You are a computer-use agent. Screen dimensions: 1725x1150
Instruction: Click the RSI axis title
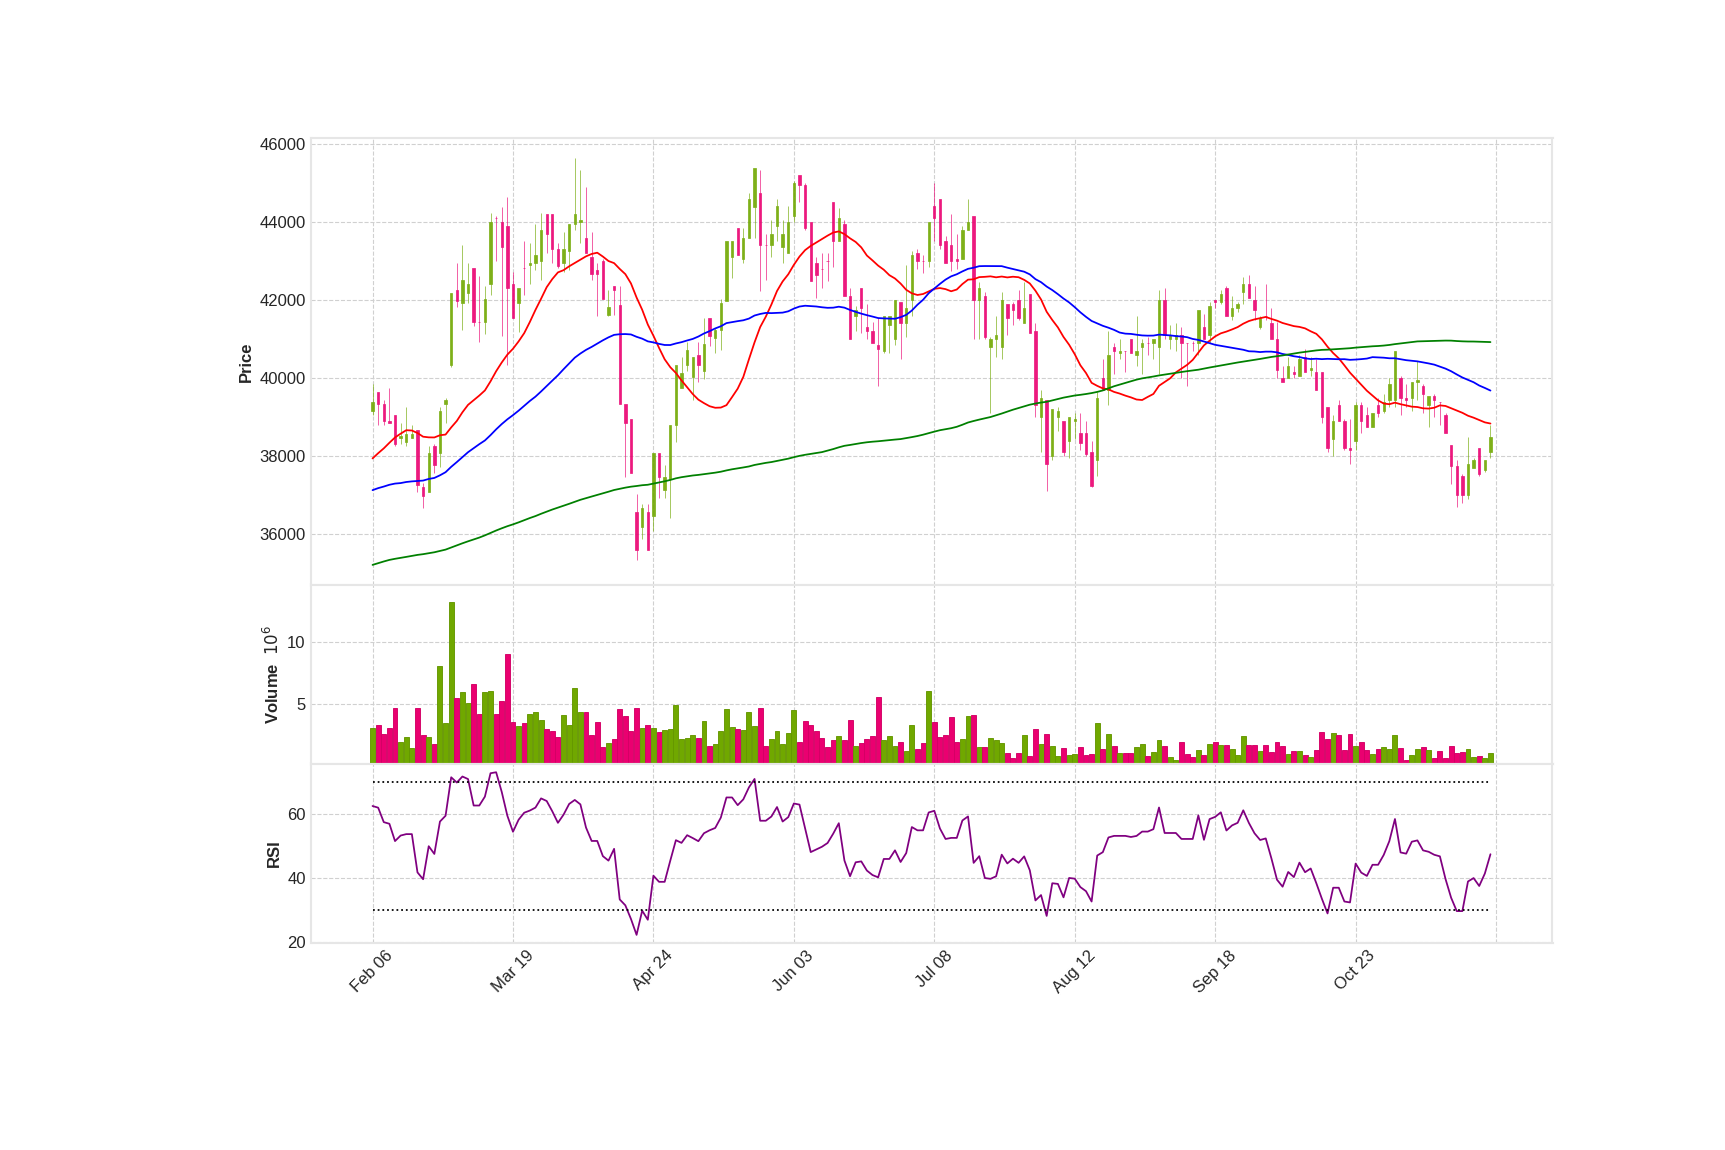pos(273,855)
